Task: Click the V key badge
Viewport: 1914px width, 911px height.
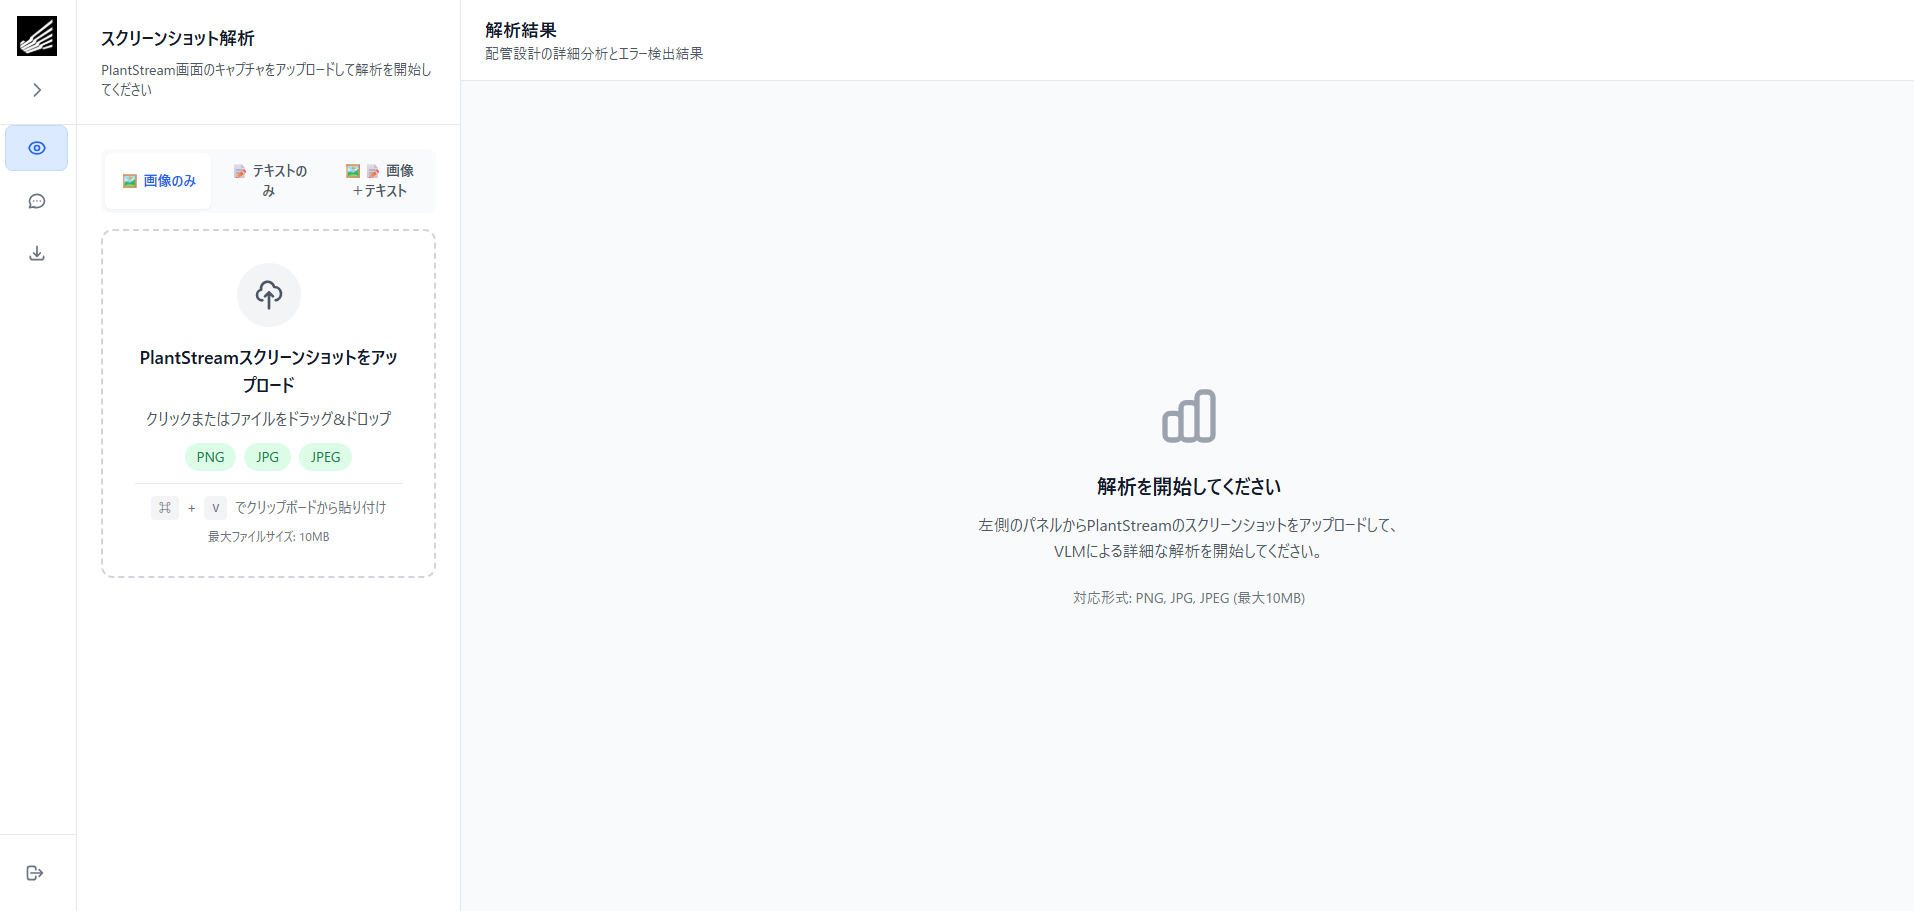Action: pyautogui.click(x=215, y=508)
